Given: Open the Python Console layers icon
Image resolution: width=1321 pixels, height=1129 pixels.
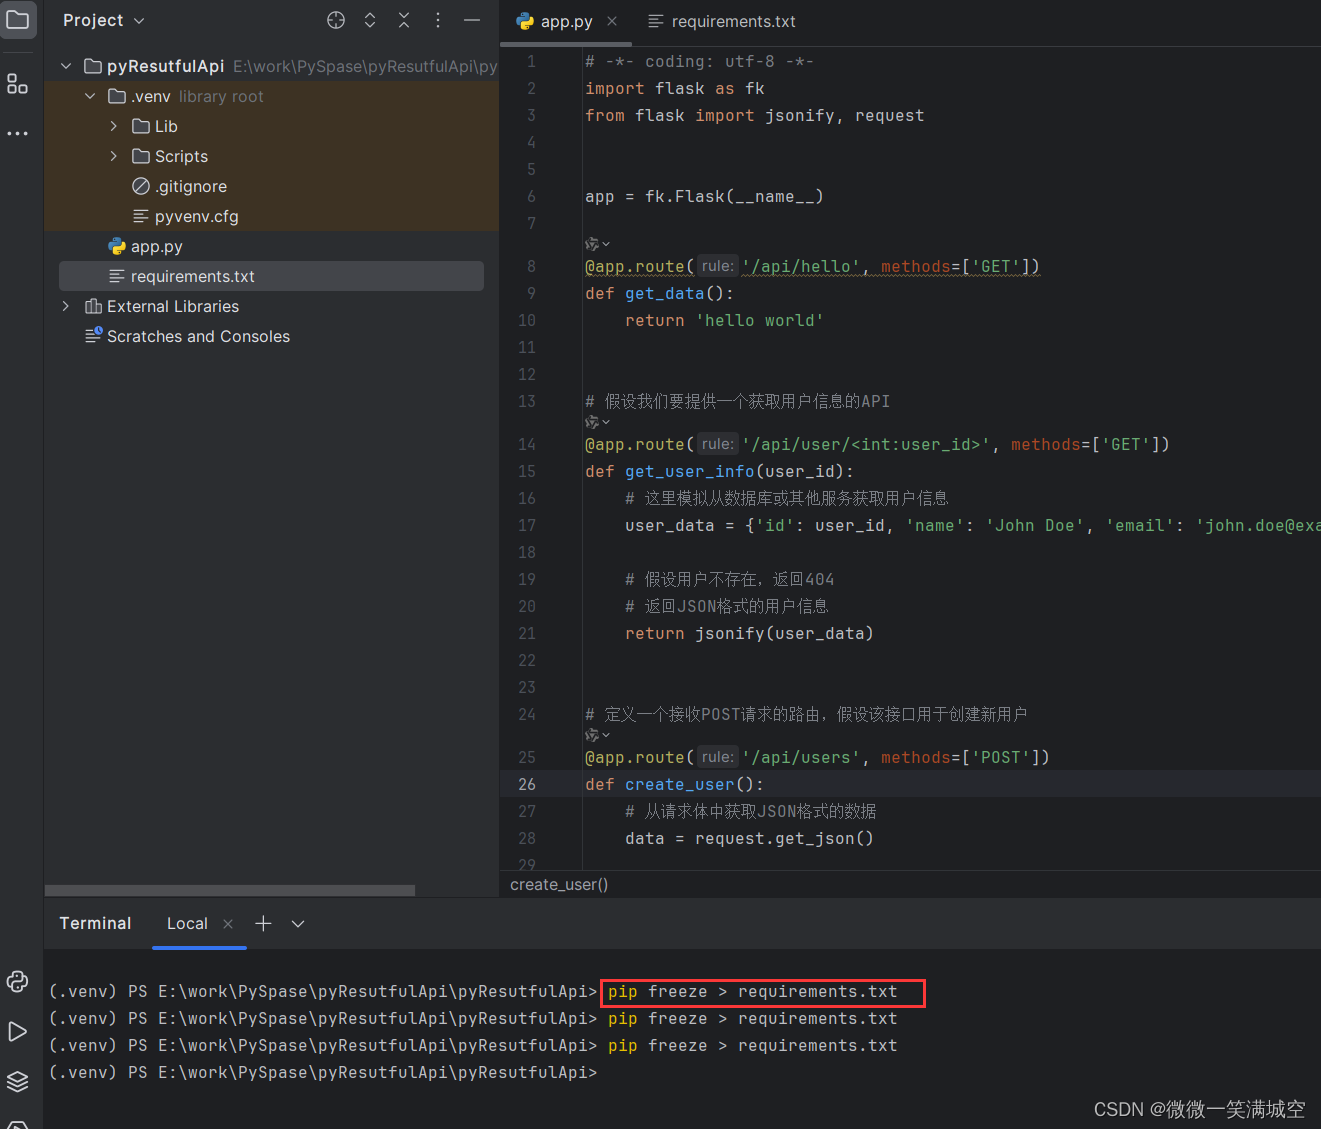Looking at the screenshot, I should (x=18, y=1081).
